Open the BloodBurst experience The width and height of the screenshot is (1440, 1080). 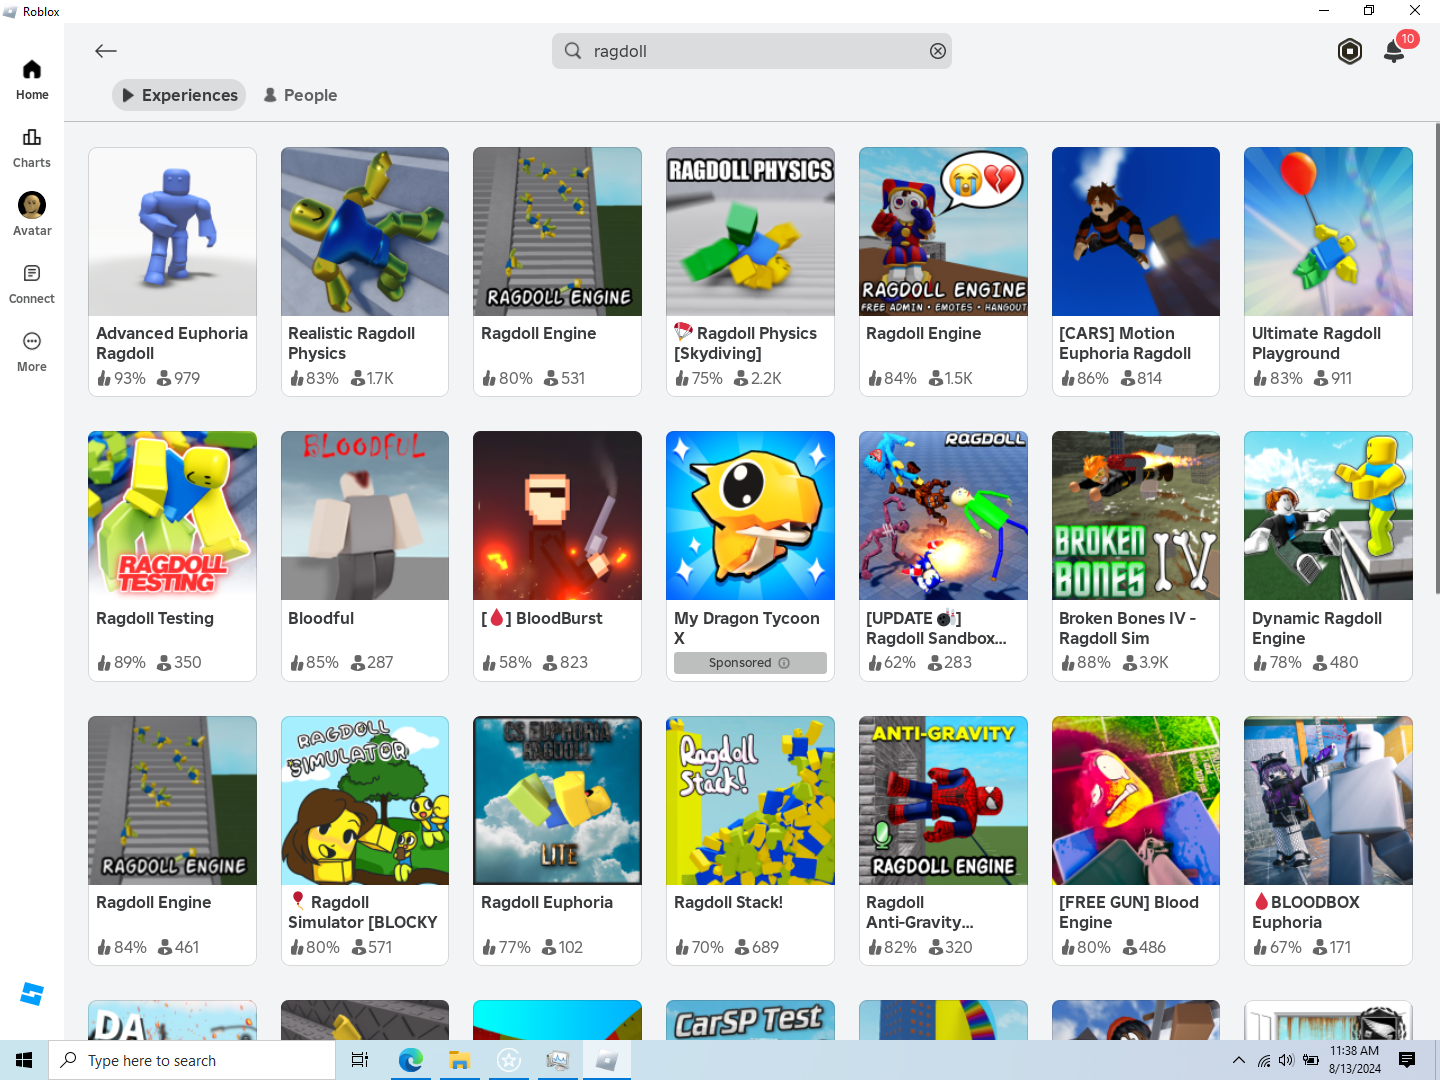557,556
